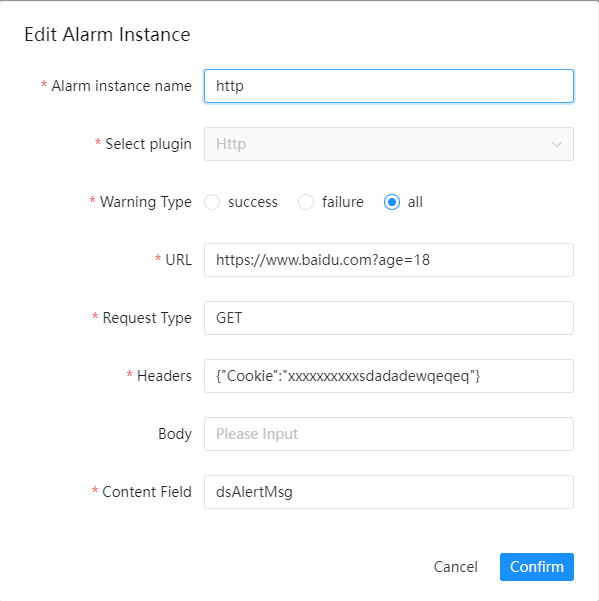The height and width of the screenshot is (601, 599).
Task: Click the Warning Type label
Action: click(146, 202)
